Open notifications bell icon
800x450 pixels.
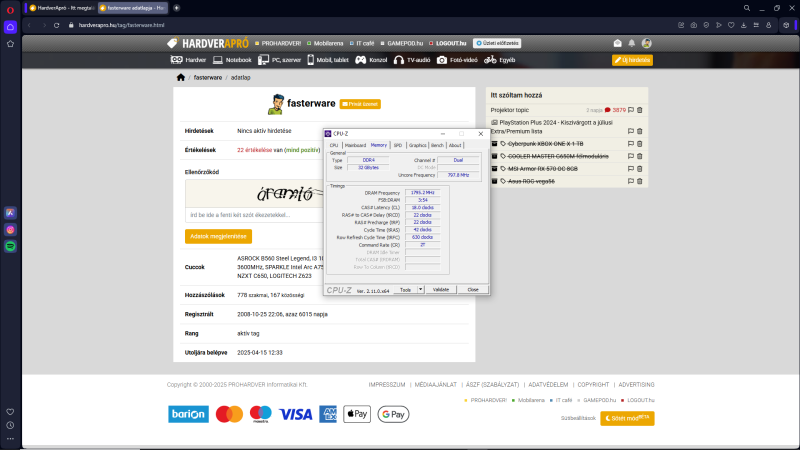click(x=632, y=43)
